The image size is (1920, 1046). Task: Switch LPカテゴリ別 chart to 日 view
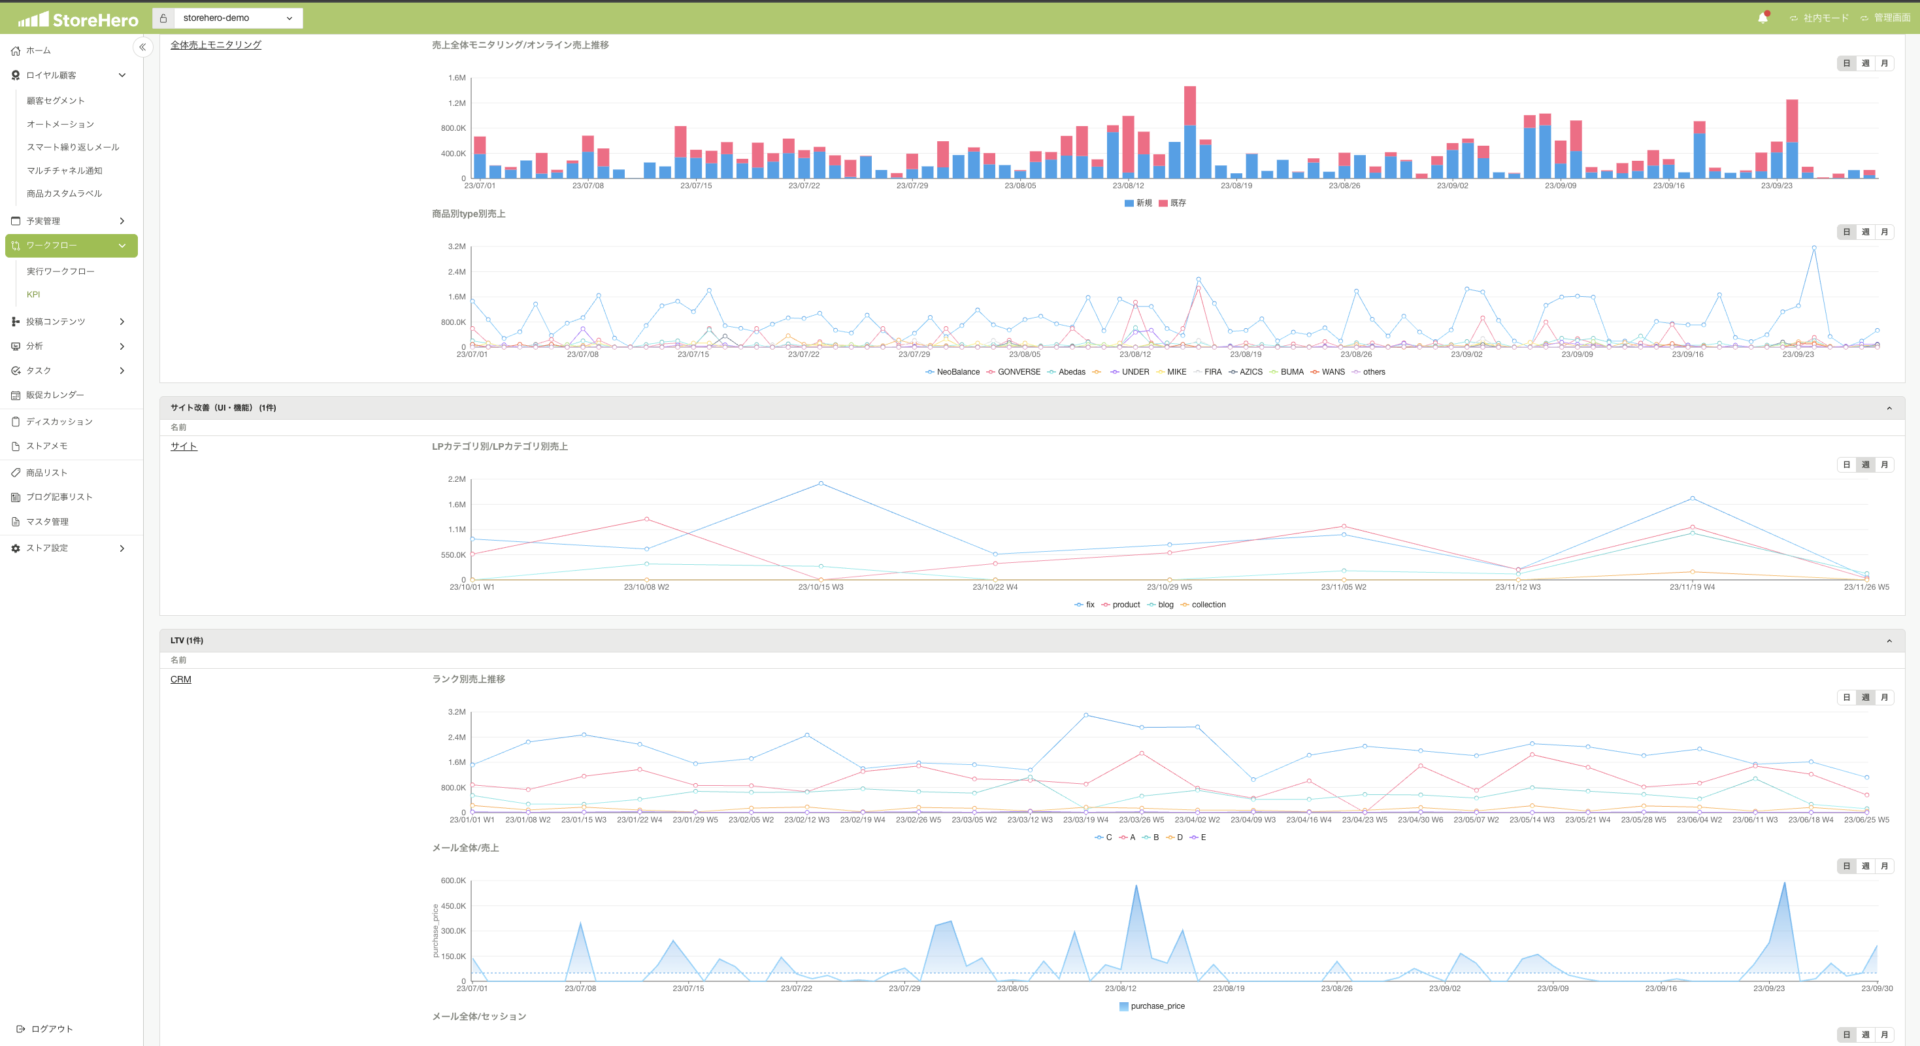(x=1846, y=465)
